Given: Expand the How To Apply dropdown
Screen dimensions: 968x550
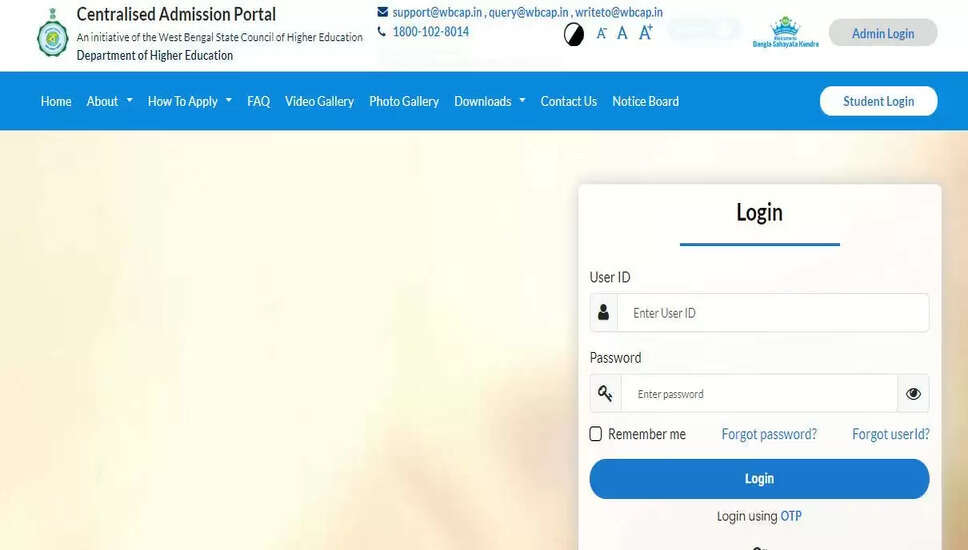Looking at the screenshot, I should (189, 101).
